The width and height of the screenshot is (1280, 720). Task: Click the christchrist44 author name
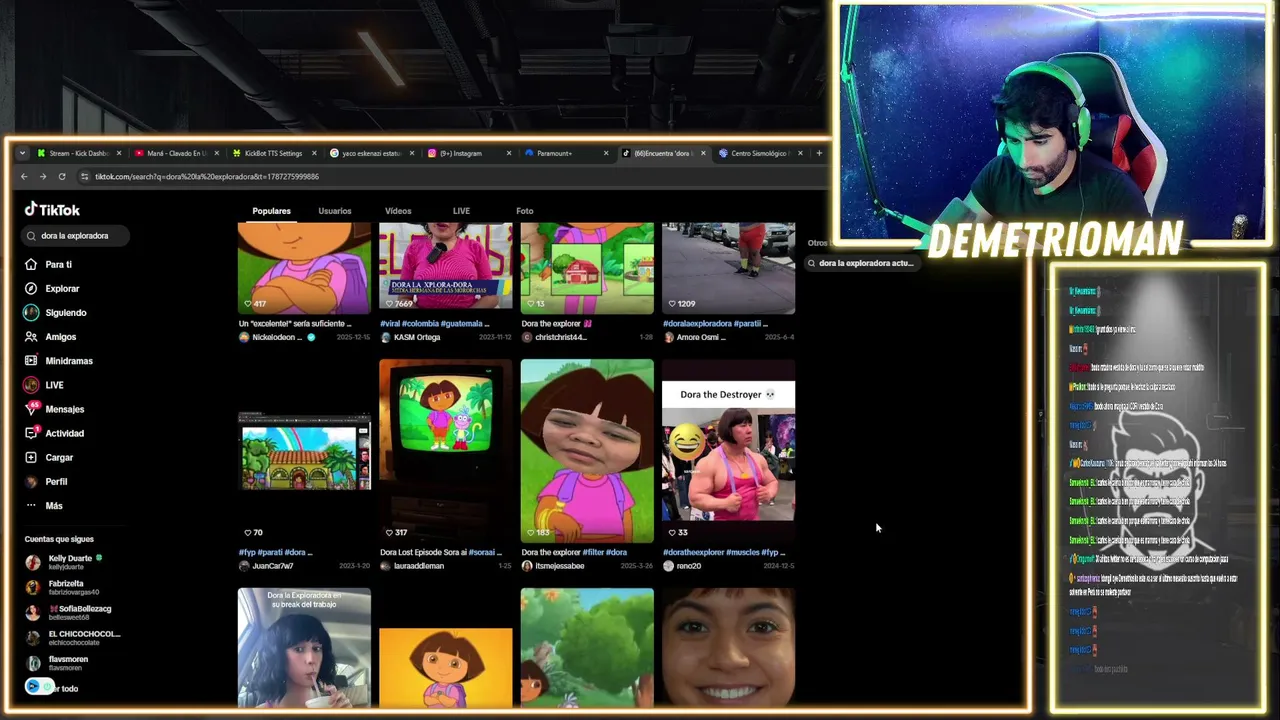tap(561, 338)
